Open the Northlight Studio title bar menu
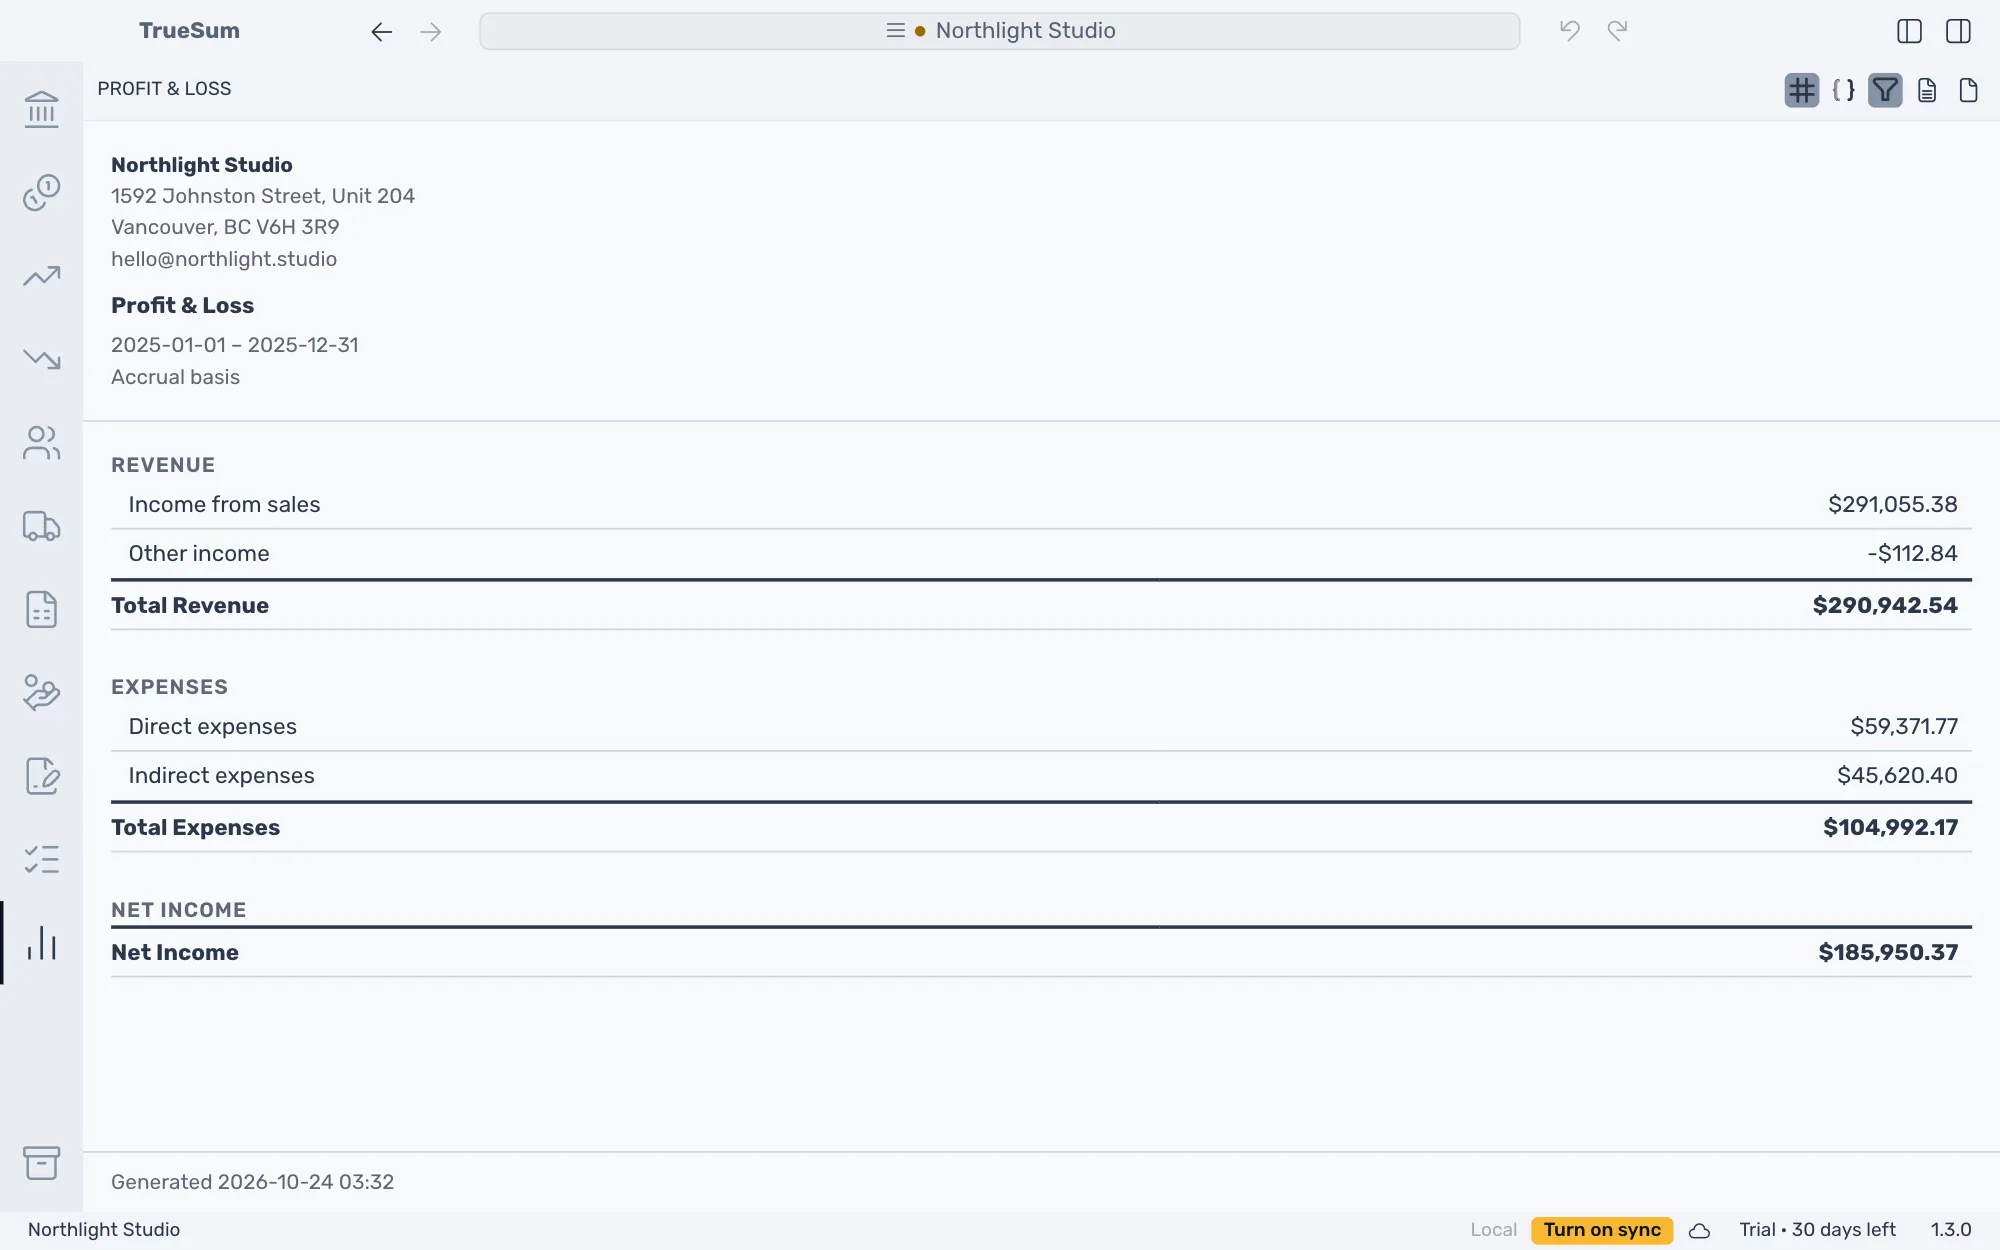The height and width of the screenshot is (1250, 2000). [1000, 31]
